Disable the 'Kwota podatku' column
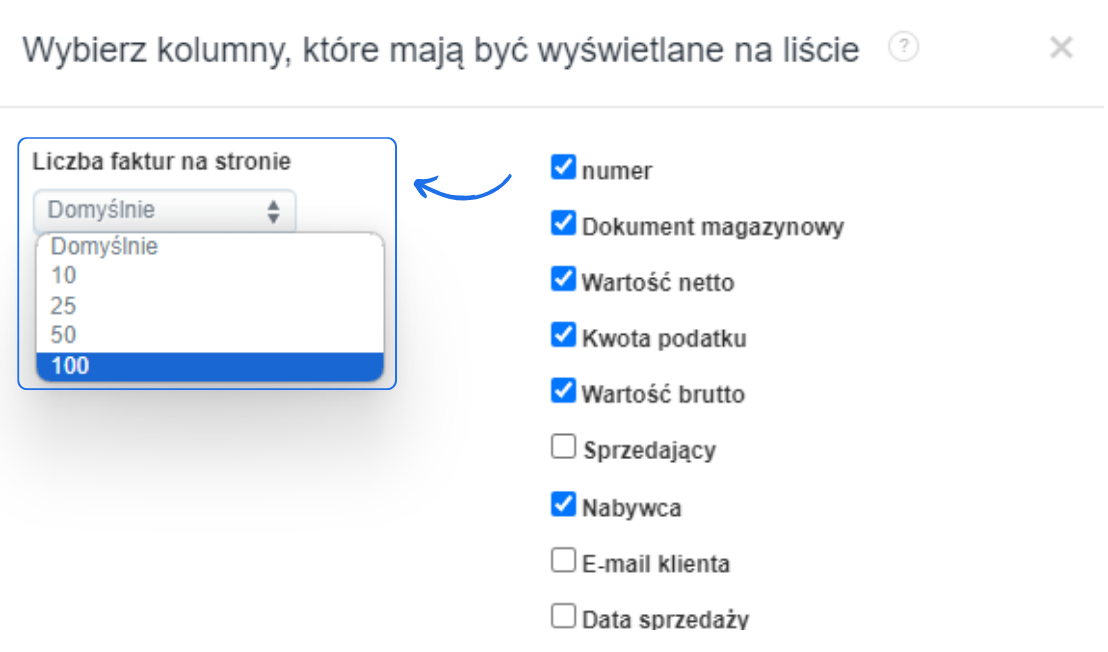Viewport: 1108px width, 652px height. 563,335
